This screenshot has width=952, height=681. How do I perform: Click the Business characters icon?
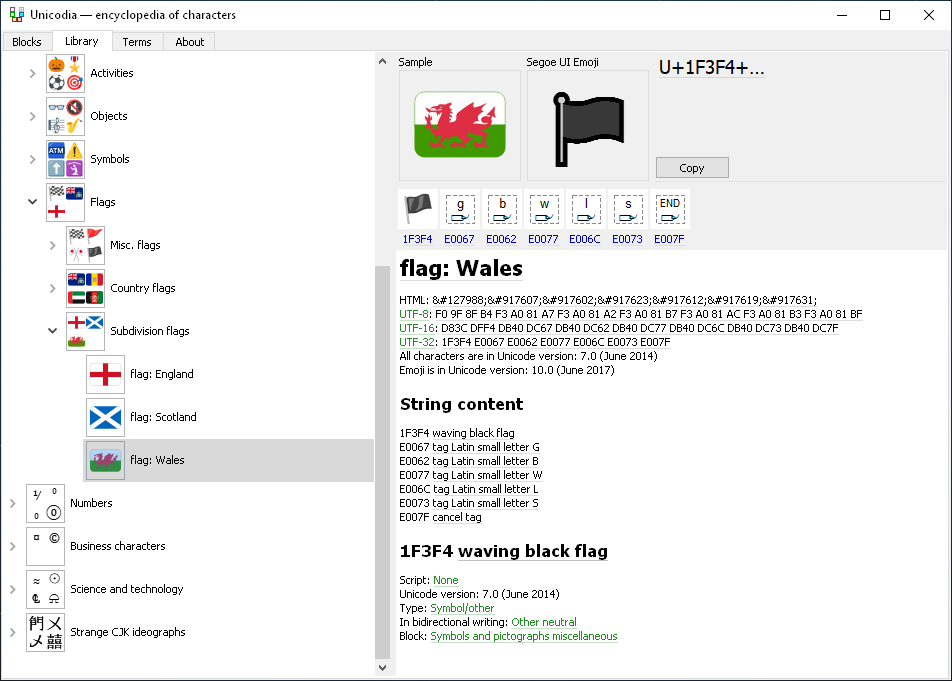click(46, 546)
